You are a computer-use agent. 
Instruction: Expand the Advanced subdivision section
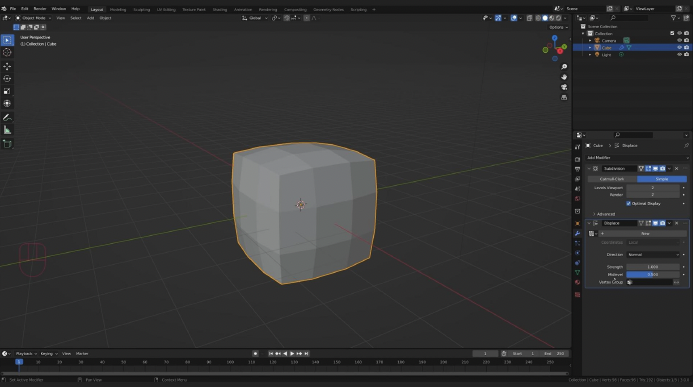point(604,214)
